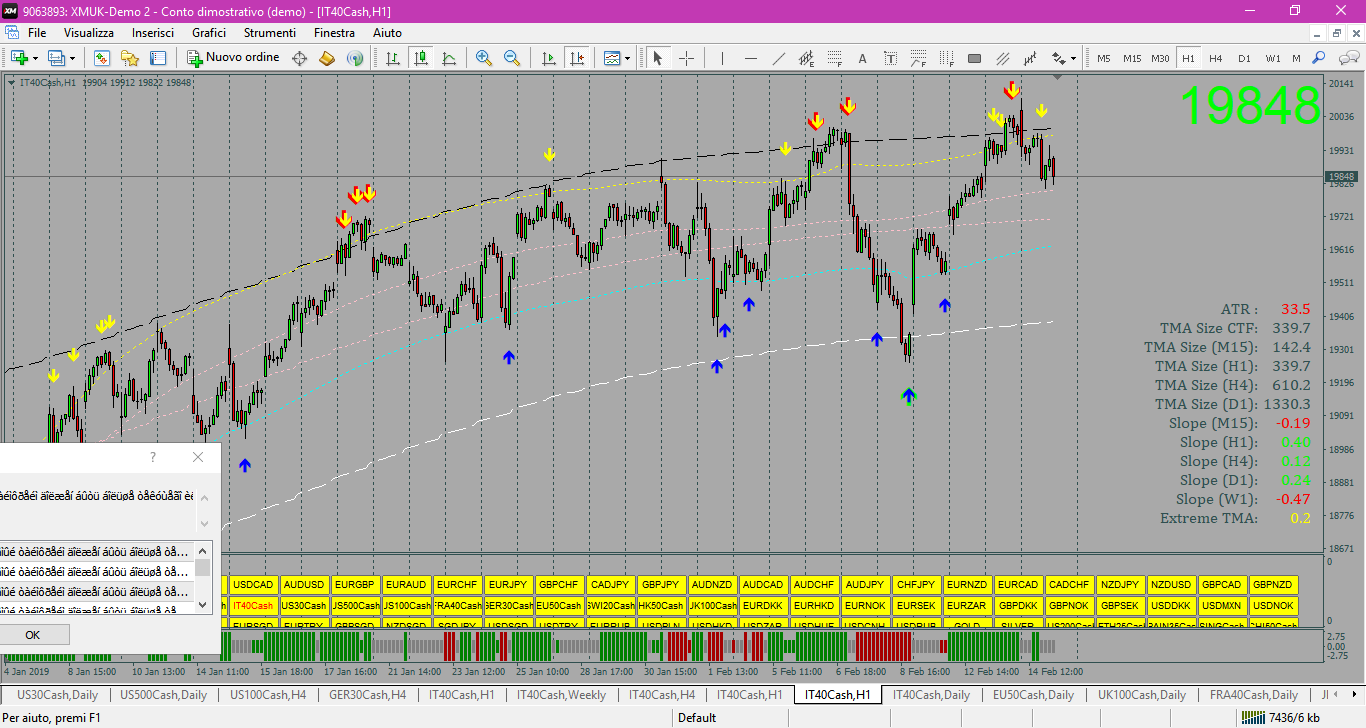1366x728 pixels.
Task: Click the USDCAD symbol button
Action: [x=253, y=585]
